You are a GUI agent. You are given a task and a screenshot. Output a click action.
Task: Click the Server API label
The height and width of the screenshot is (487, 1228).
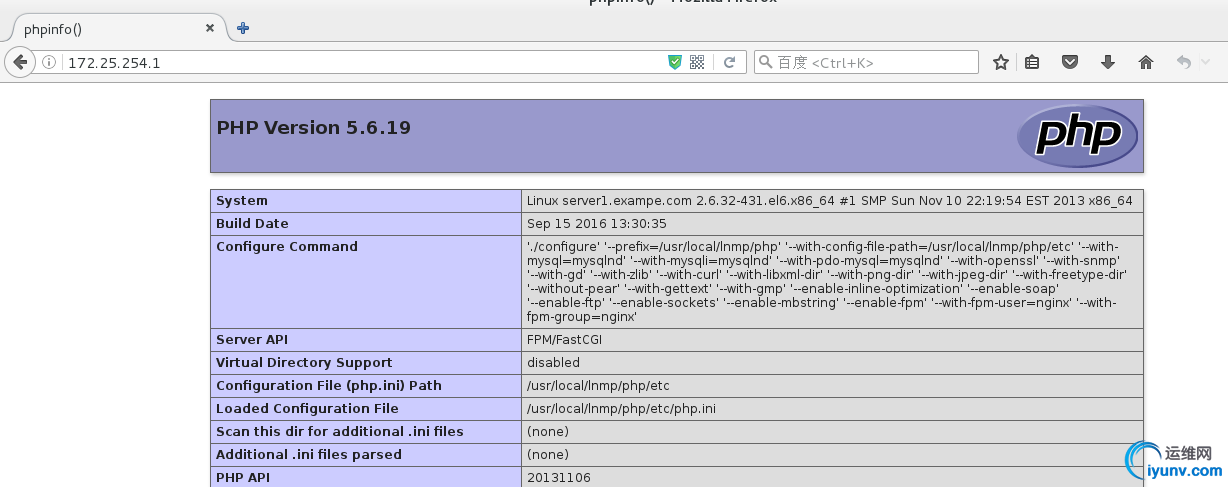click(252, 340)
